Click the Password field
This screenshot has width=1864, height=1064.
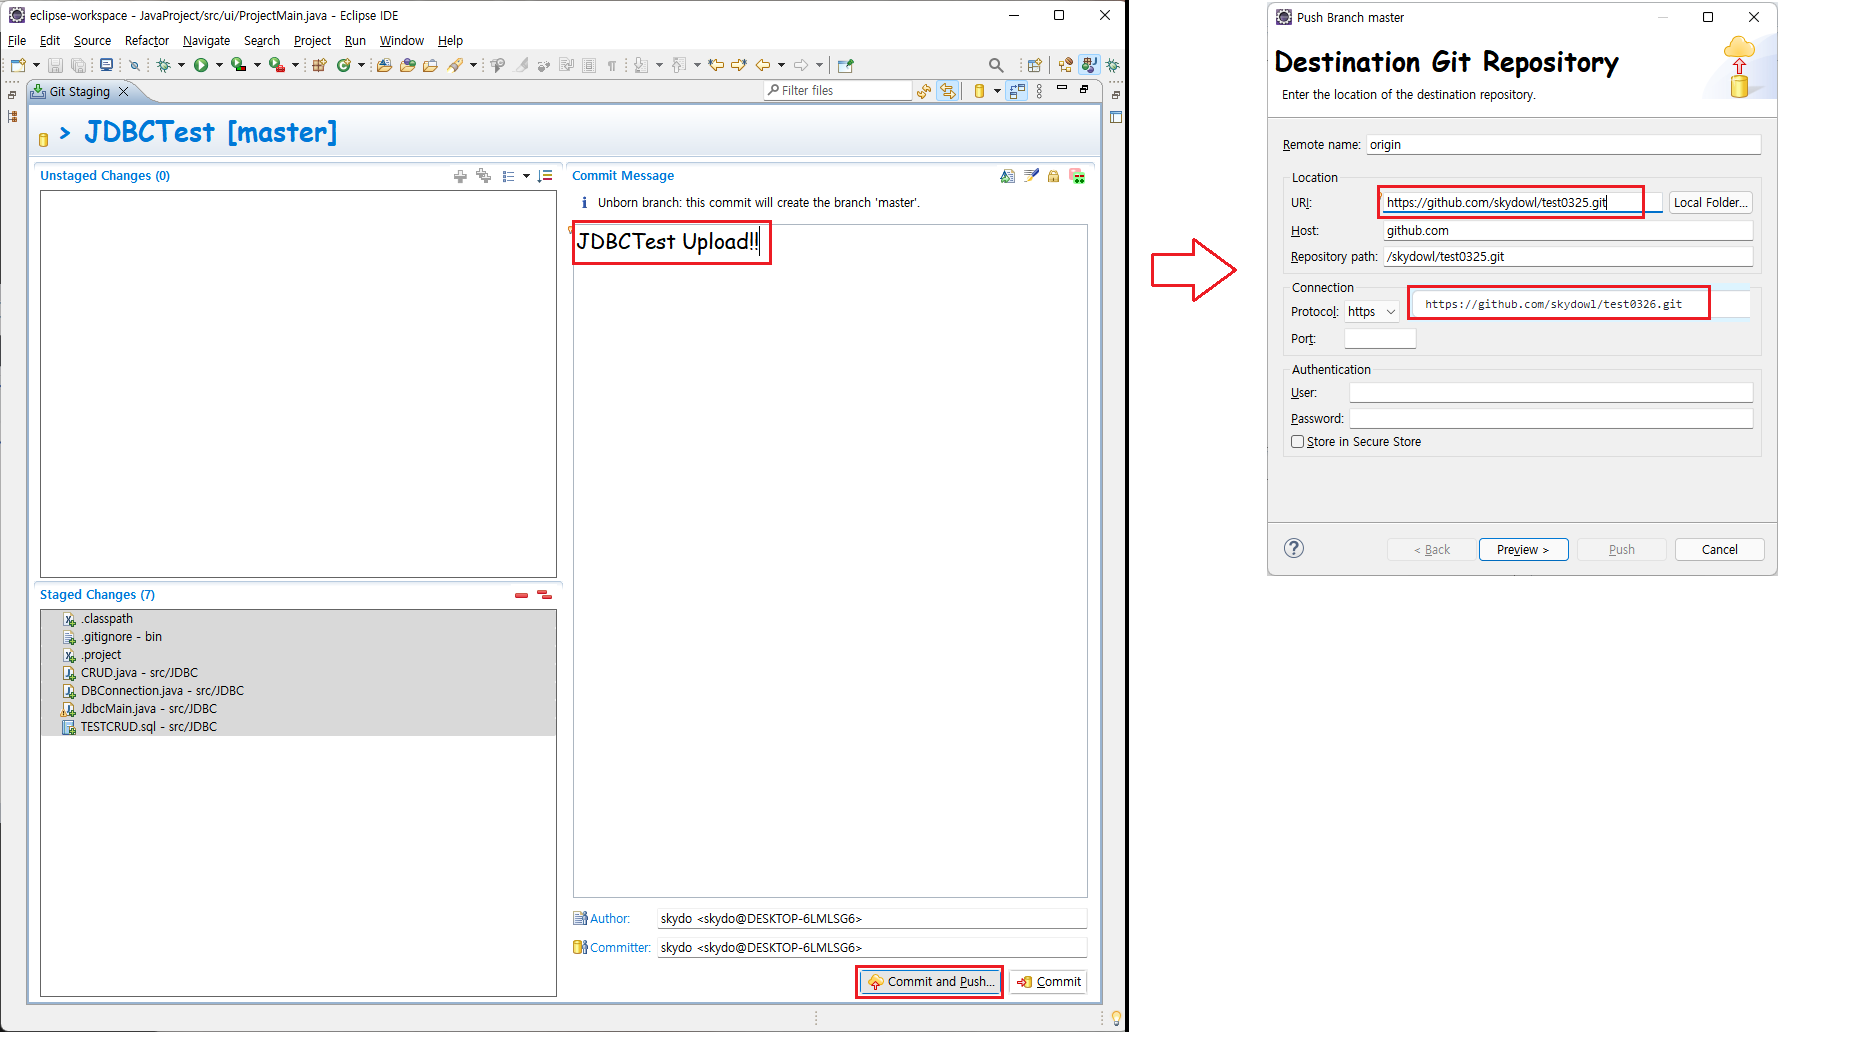click(x=1551, y=419)
